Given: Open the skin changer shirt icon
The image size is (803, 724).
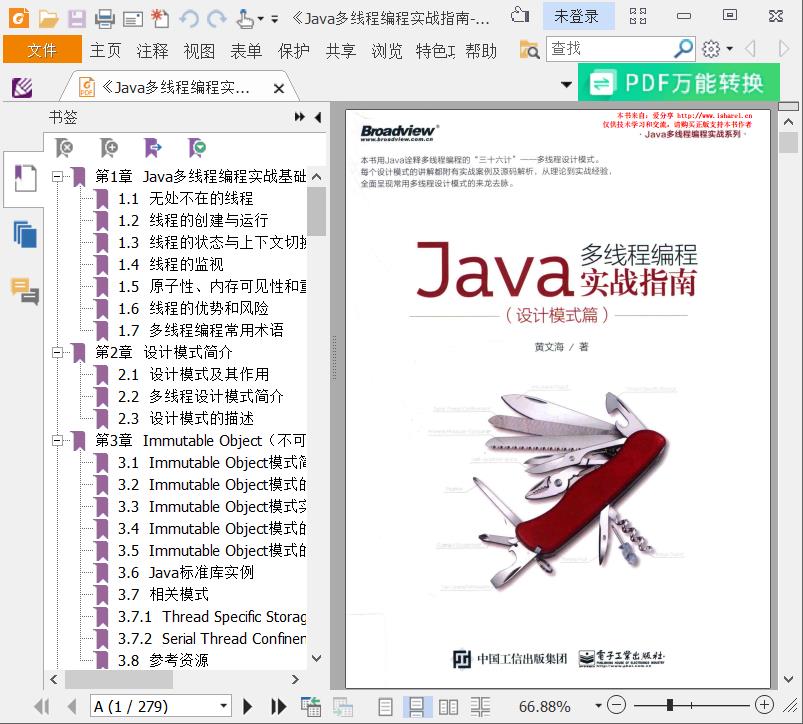Looking at the screenshot, I should pyautogui.click(x=520, y=16).
